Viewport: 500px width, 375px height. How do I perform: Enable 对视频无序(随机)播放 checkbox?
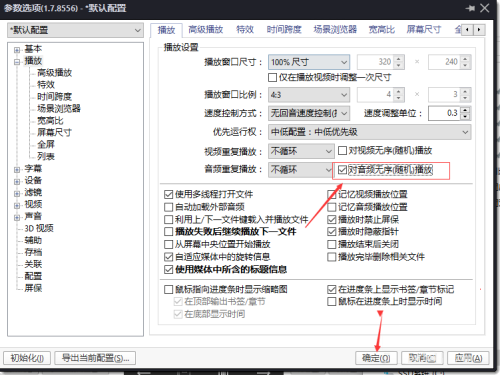[342, 151]
